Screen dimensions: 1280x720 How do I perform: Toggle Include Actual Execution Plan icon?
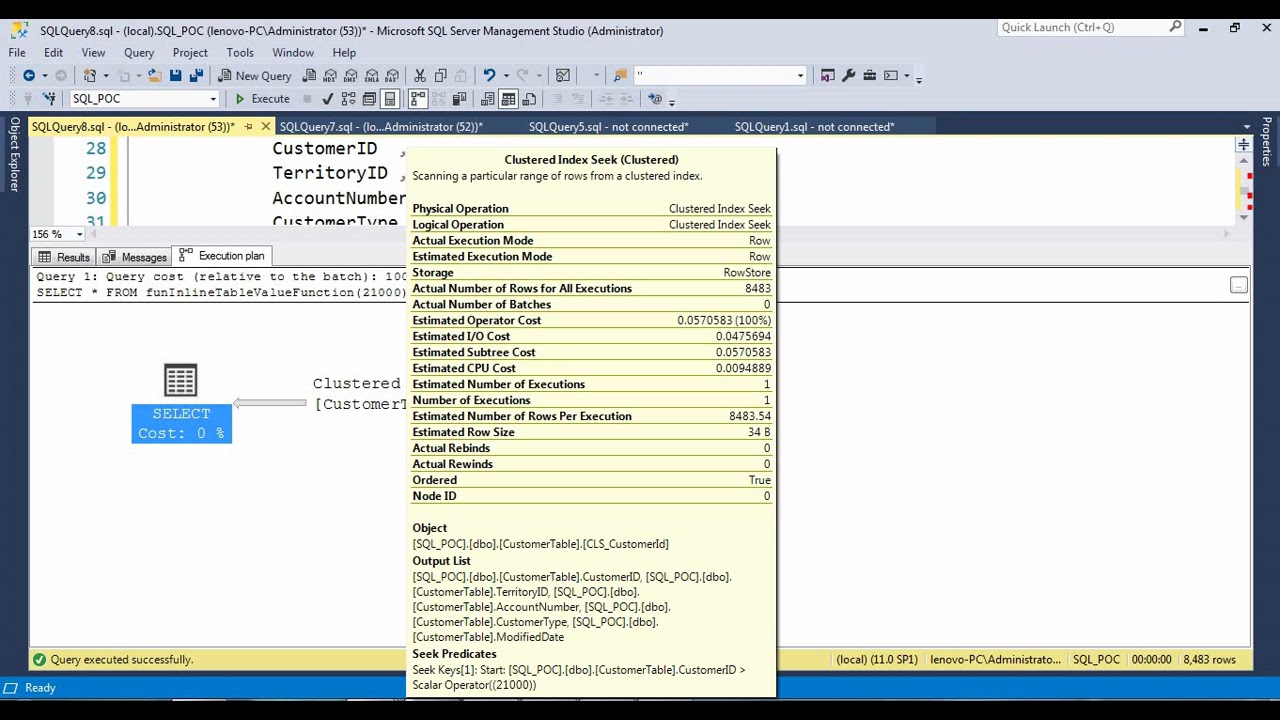point(417,98)
